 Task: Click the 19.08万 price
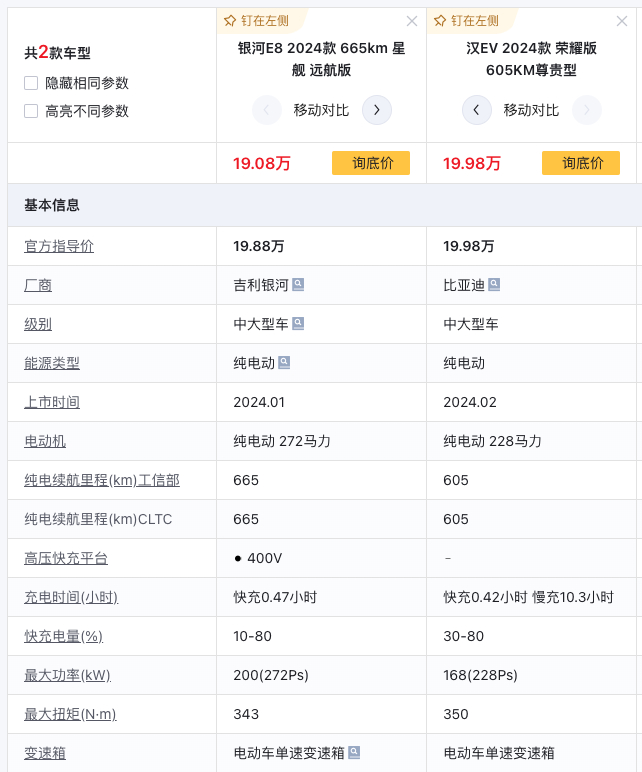tap(262, 163)
